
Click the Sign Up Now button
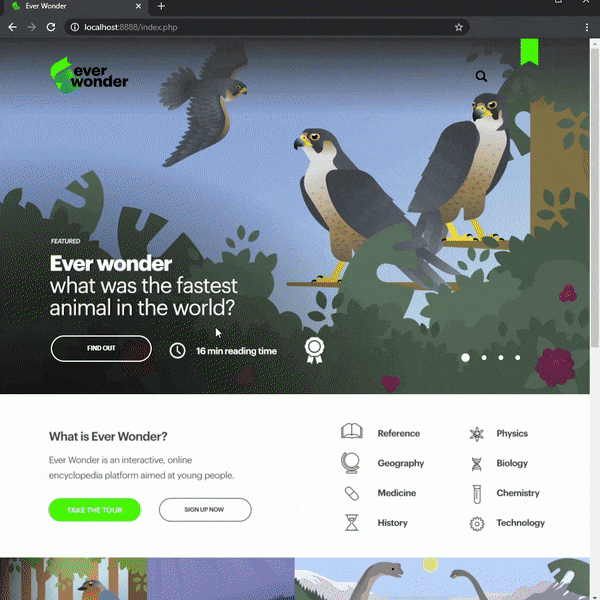(205, 510)
